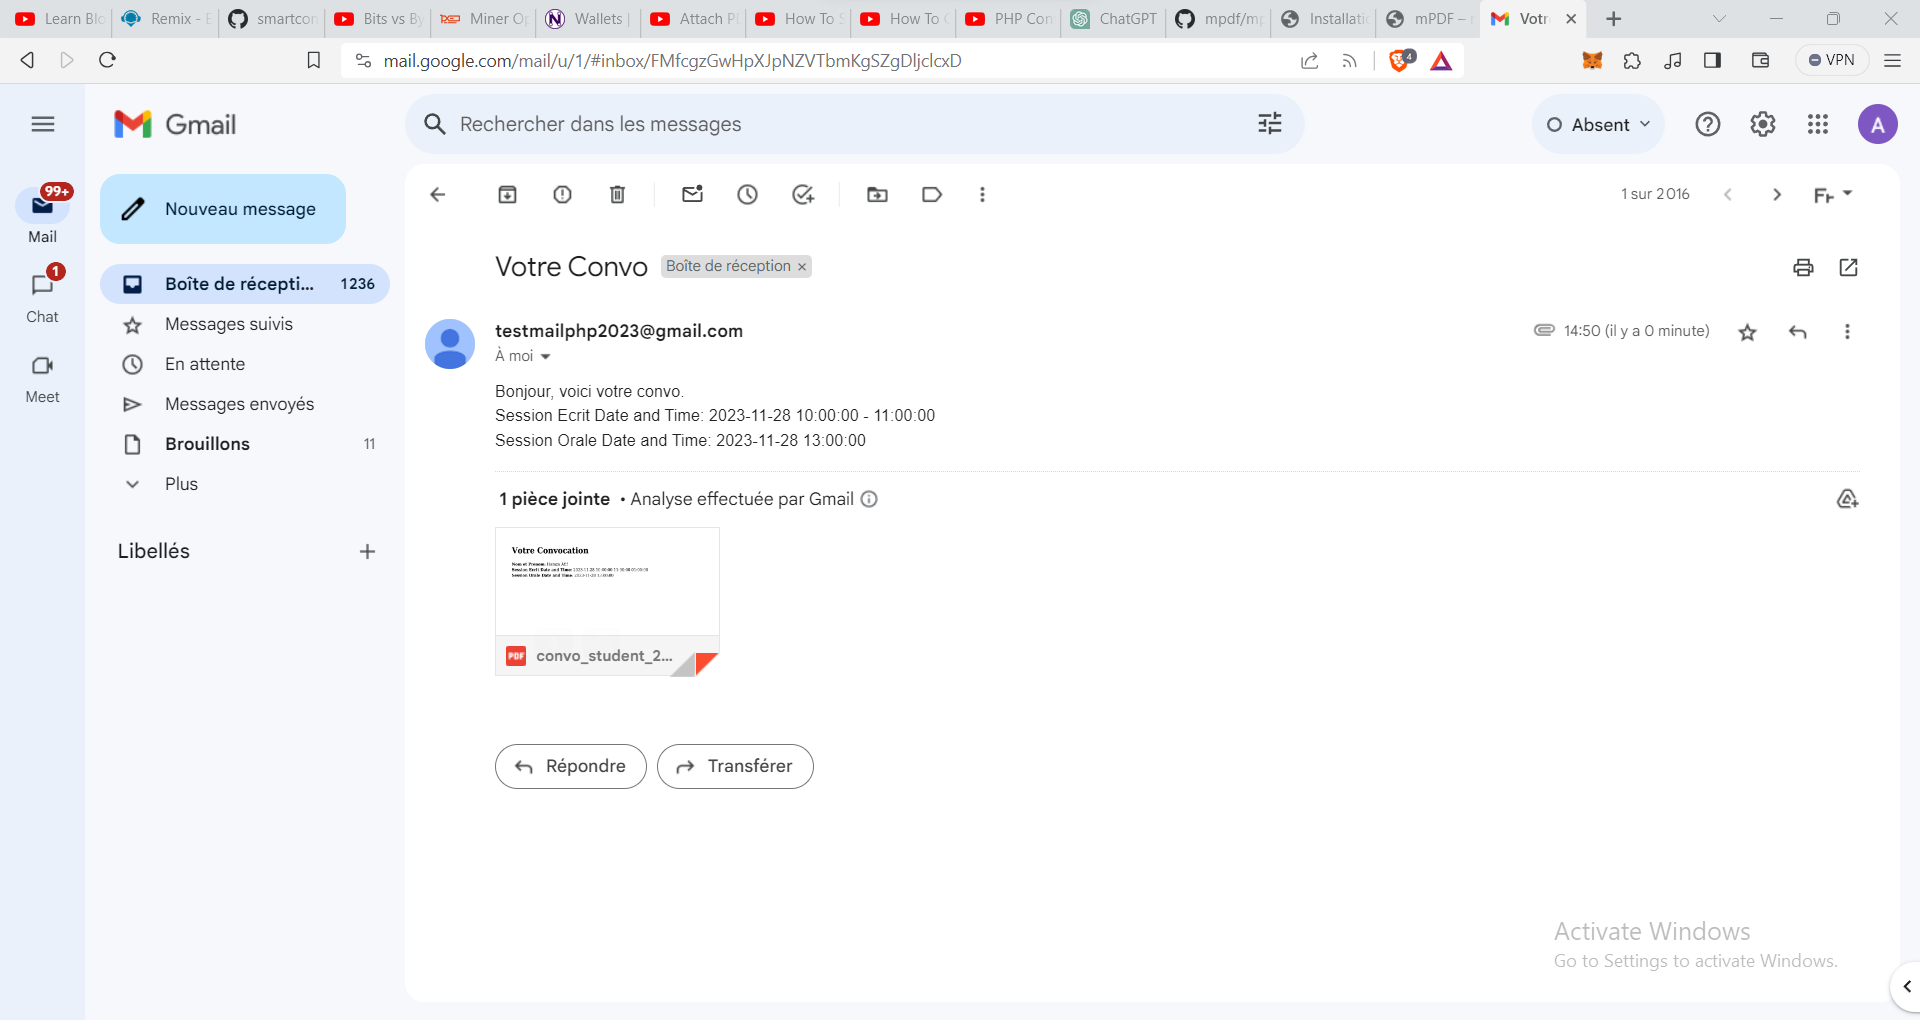1920x1020 pixels.
Task: Add this email to Tasks
Action: pos(803,195)
